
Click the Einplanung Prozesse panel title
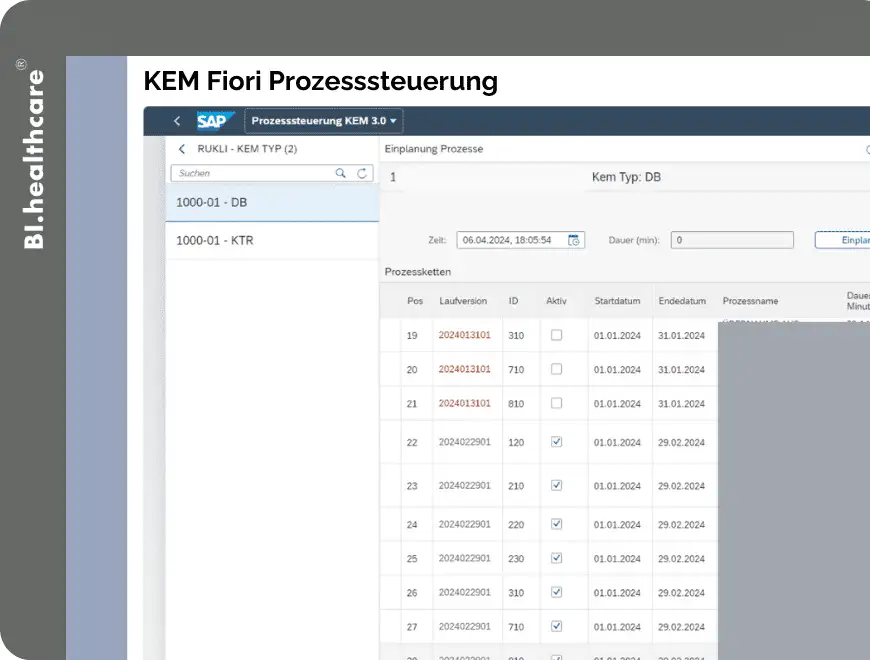tap(434, 149)
